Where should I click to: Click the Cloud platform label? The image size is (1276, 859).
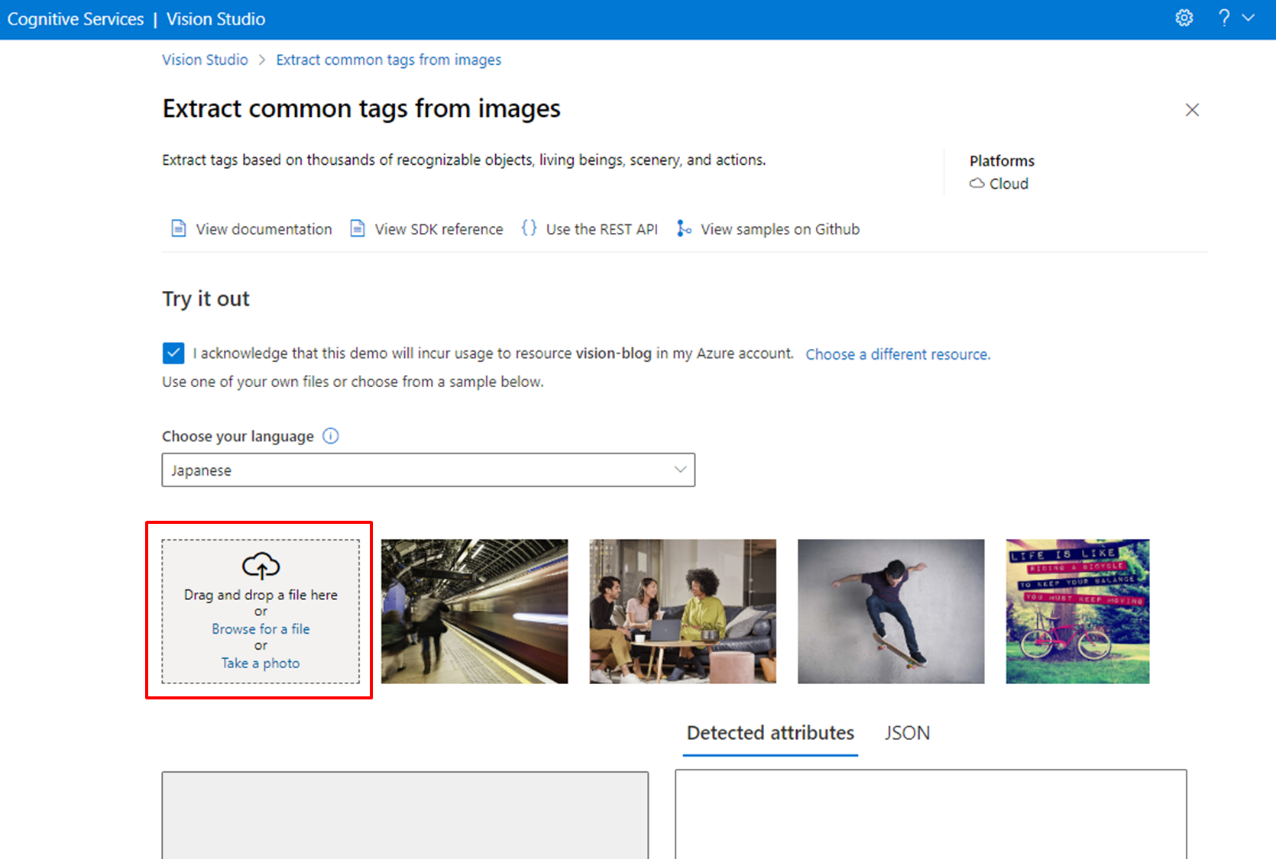pos(1009,184)
